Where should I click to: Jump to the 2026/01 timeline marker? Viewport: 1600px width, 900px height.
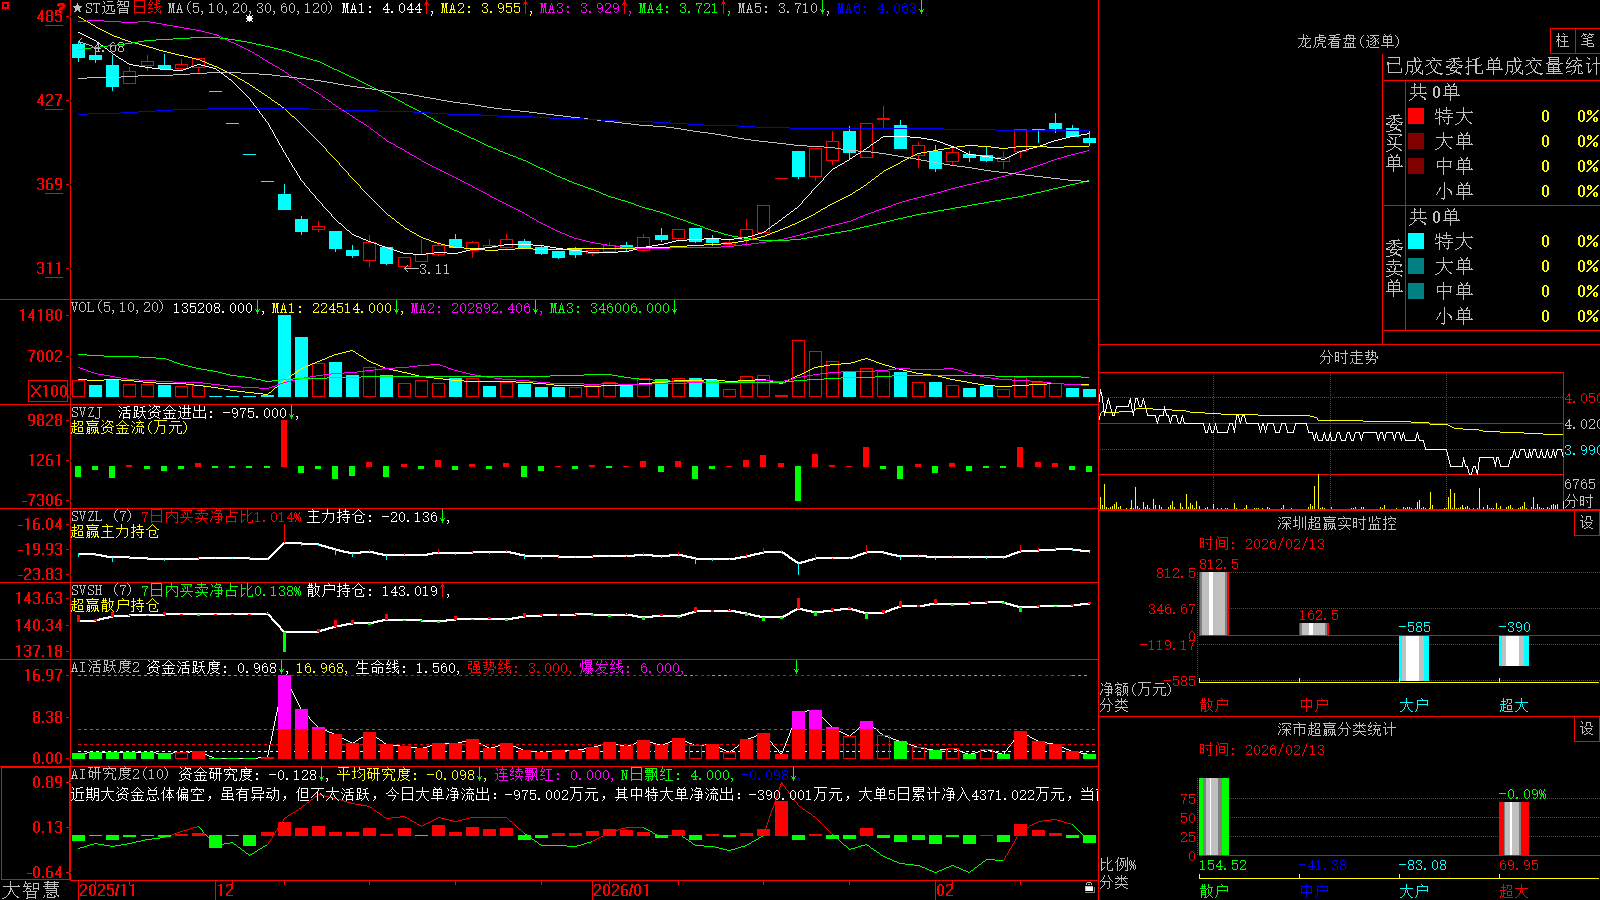tap(621, 890)
